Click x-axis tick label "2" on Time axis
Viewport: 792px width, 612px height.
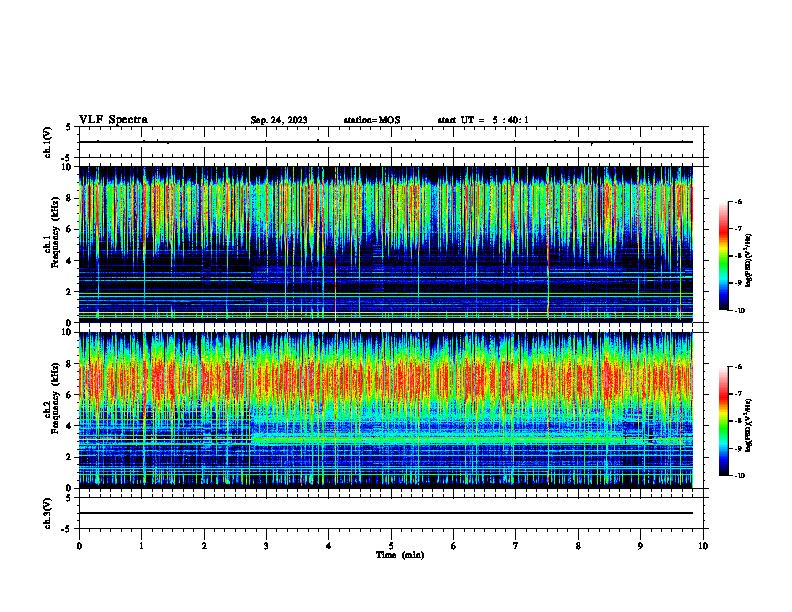(204, 546)
